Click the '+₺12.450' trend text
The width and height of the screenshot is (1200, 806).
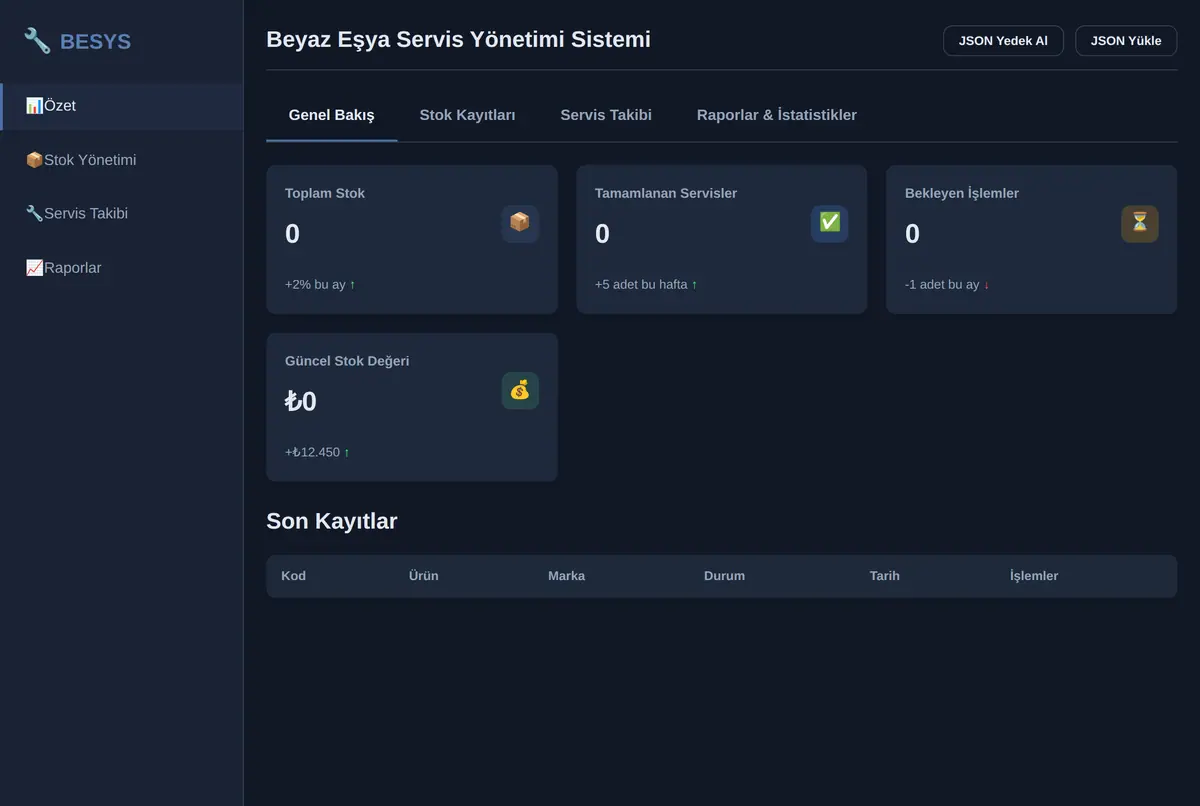point(317,452)
